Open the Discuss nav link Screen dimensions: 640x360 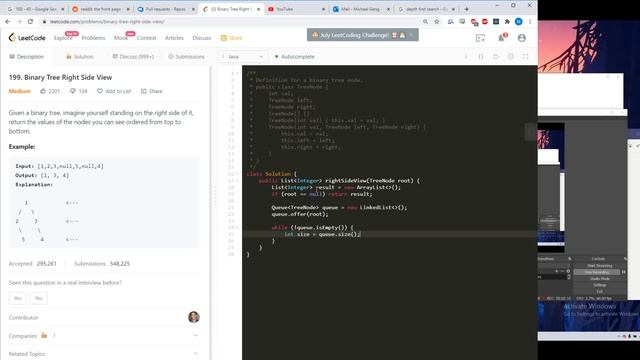point(202,38)
